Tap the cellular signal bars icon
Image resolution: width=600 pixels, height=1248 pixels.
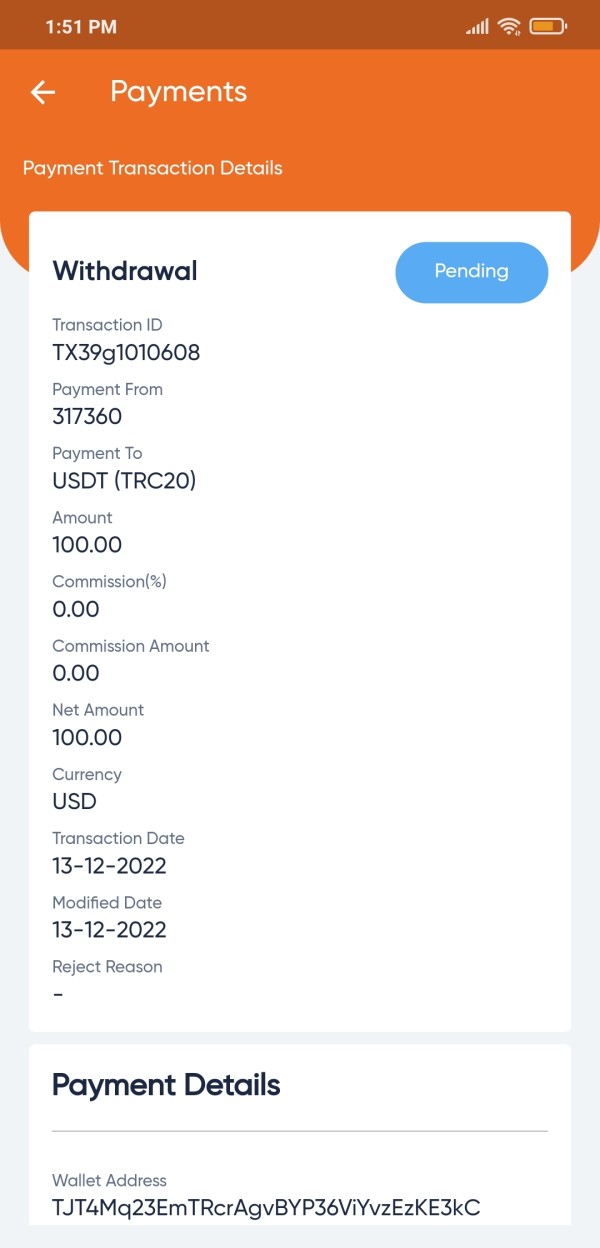[x=477, y=27]
